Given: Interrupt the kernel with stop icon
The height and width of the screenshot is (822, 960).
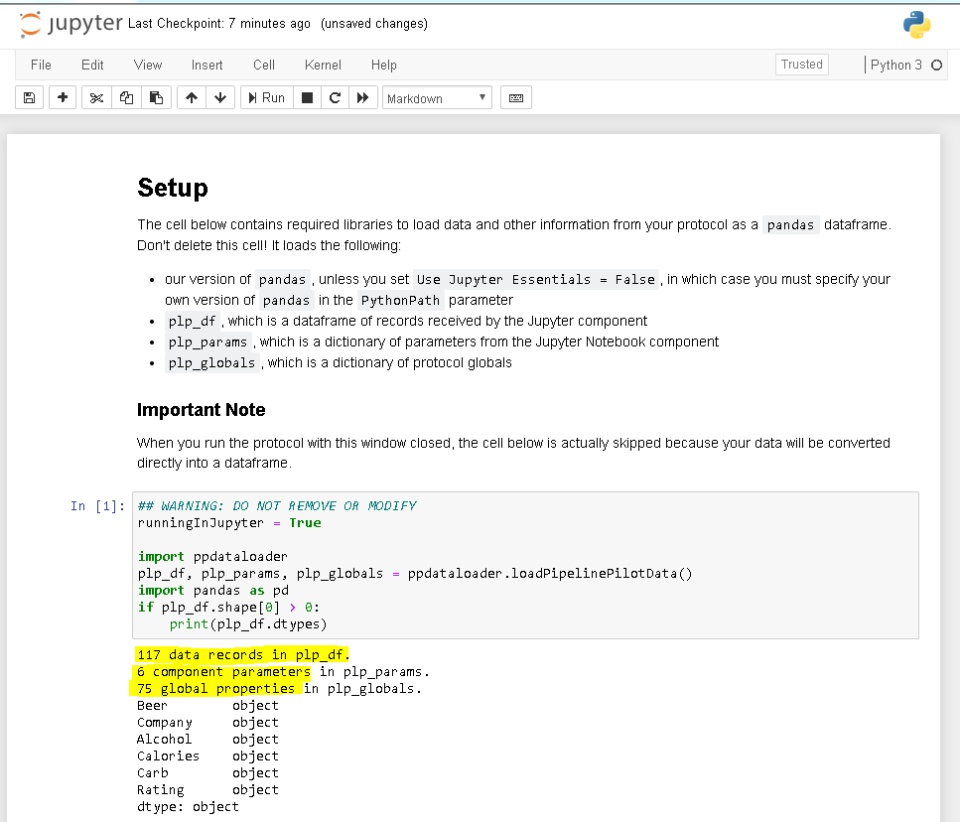Looking at the screenshot, I should pyautogui.click(x=307, y=98).
